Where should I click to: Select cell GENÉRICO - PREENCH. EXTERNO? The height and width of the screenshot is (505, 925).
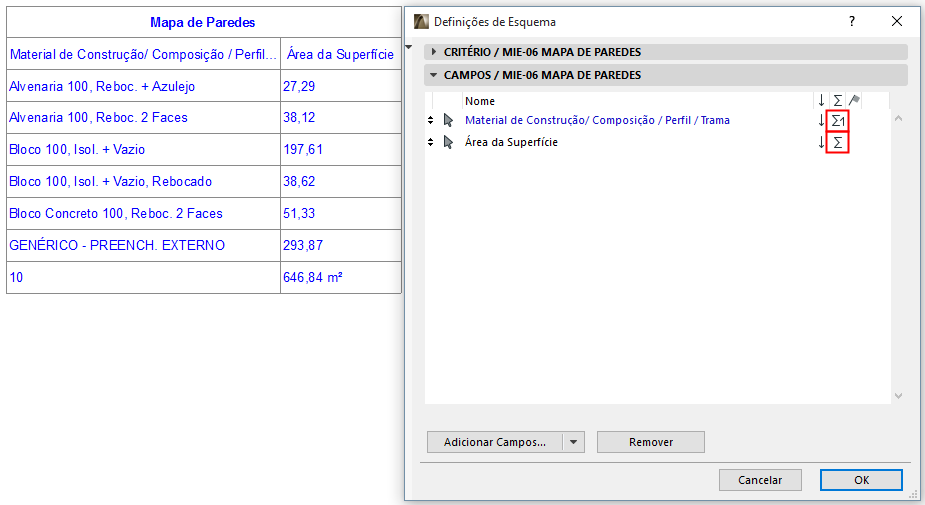(143, 245)
